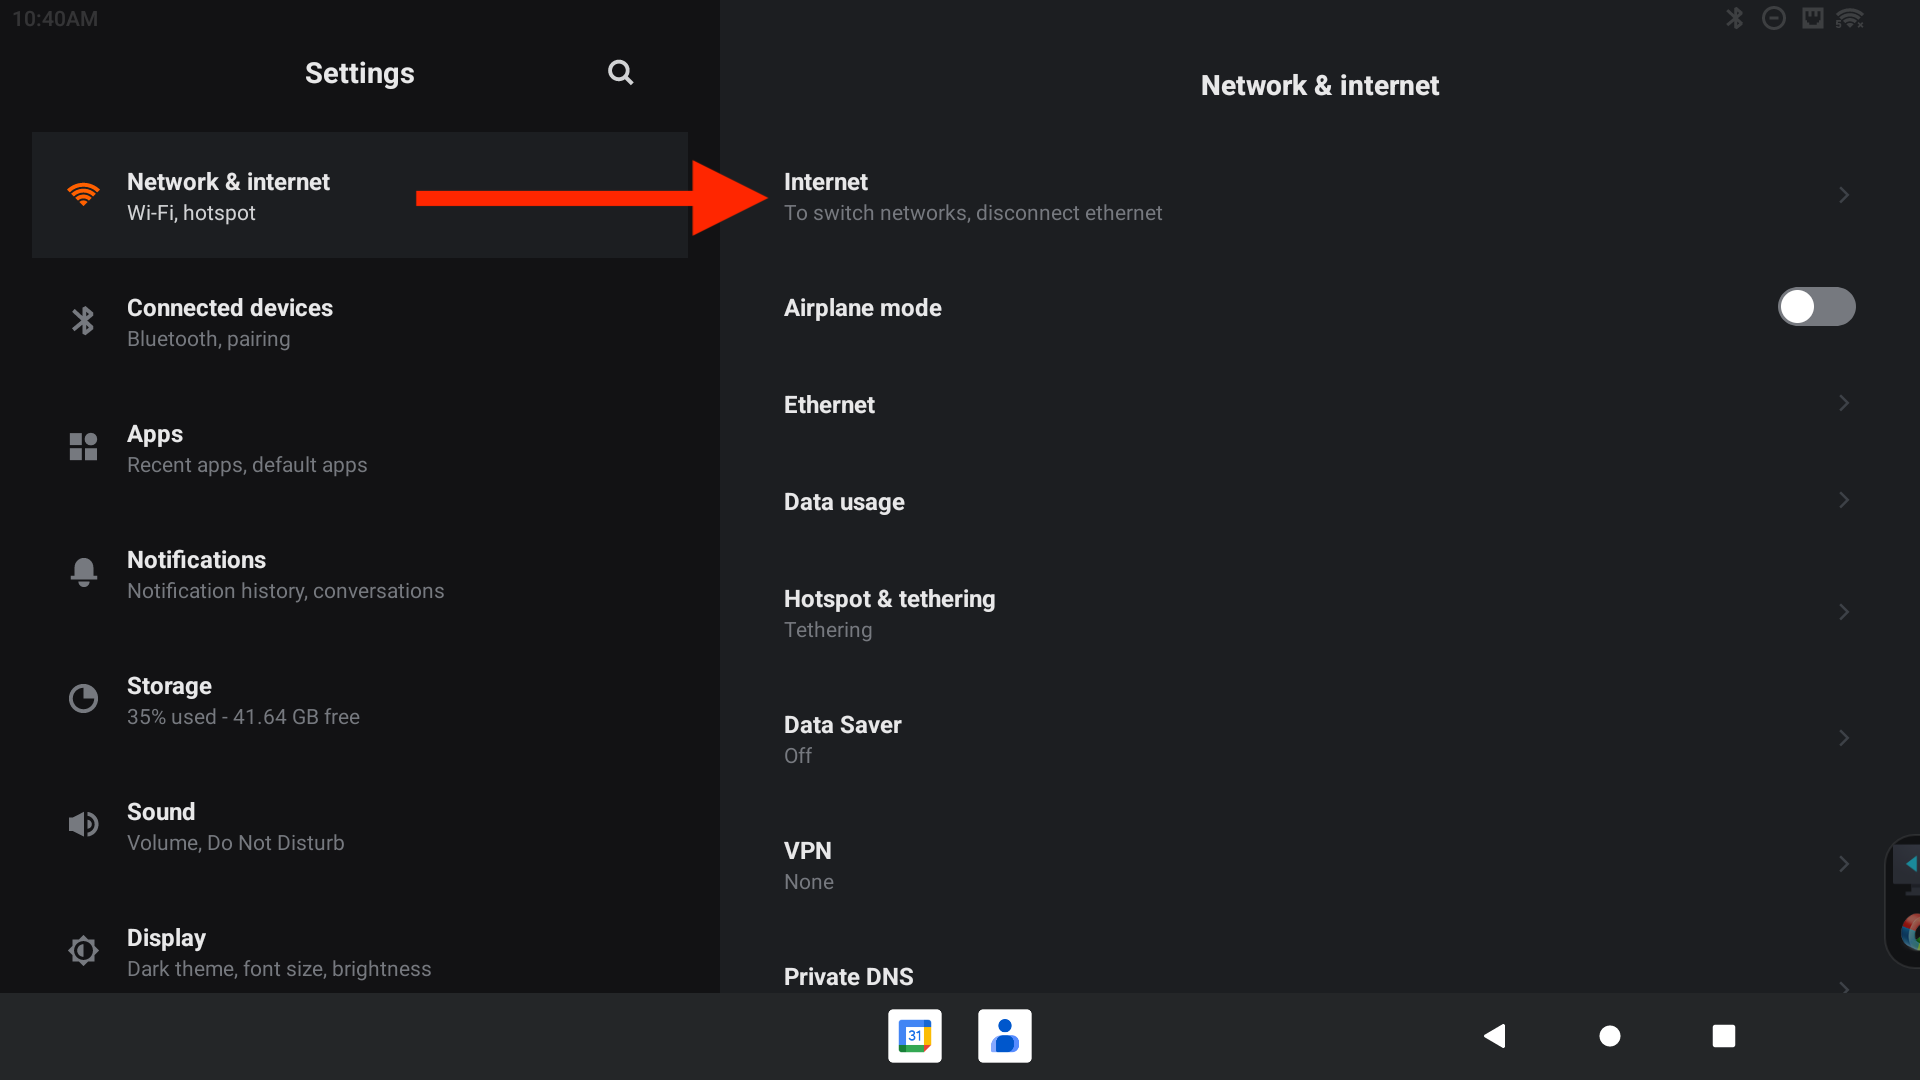
Task: Open the Contacts app from the taskbar
Action: [1004, 1036]
